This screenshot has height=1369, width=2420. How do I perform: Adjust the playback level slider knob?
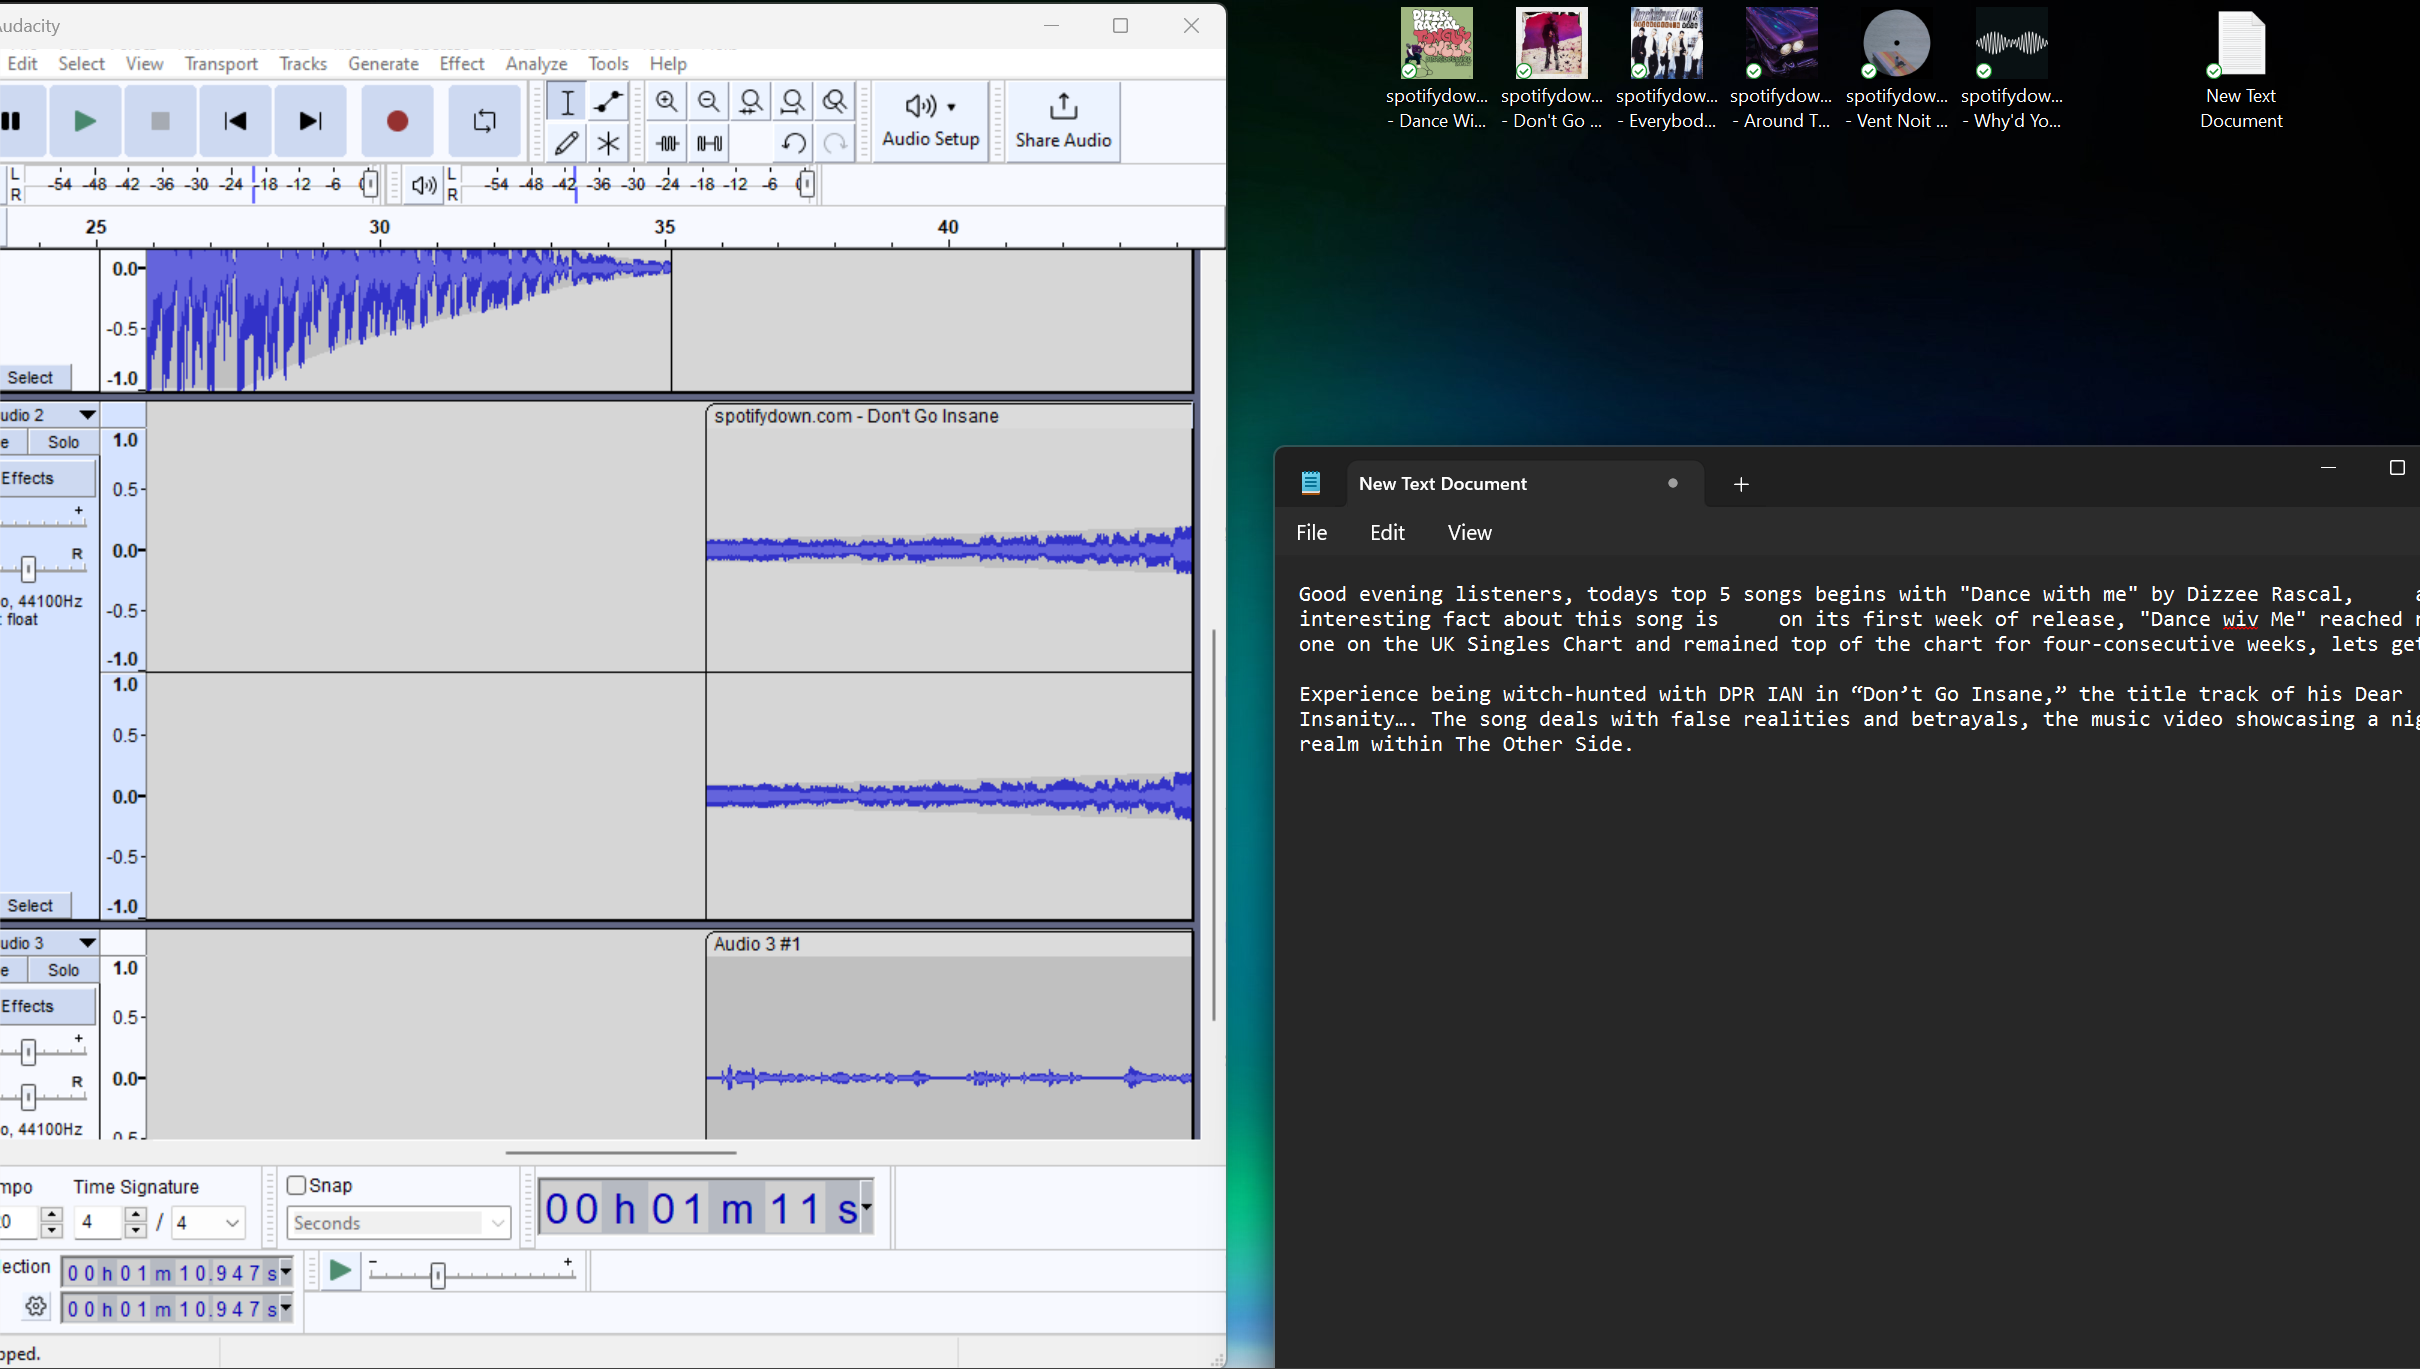[x=806, y=184]
